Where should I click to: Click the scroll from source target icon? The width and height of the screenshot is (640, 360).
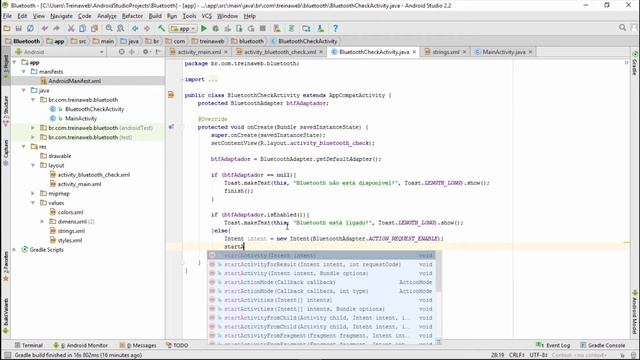[121, 52]
